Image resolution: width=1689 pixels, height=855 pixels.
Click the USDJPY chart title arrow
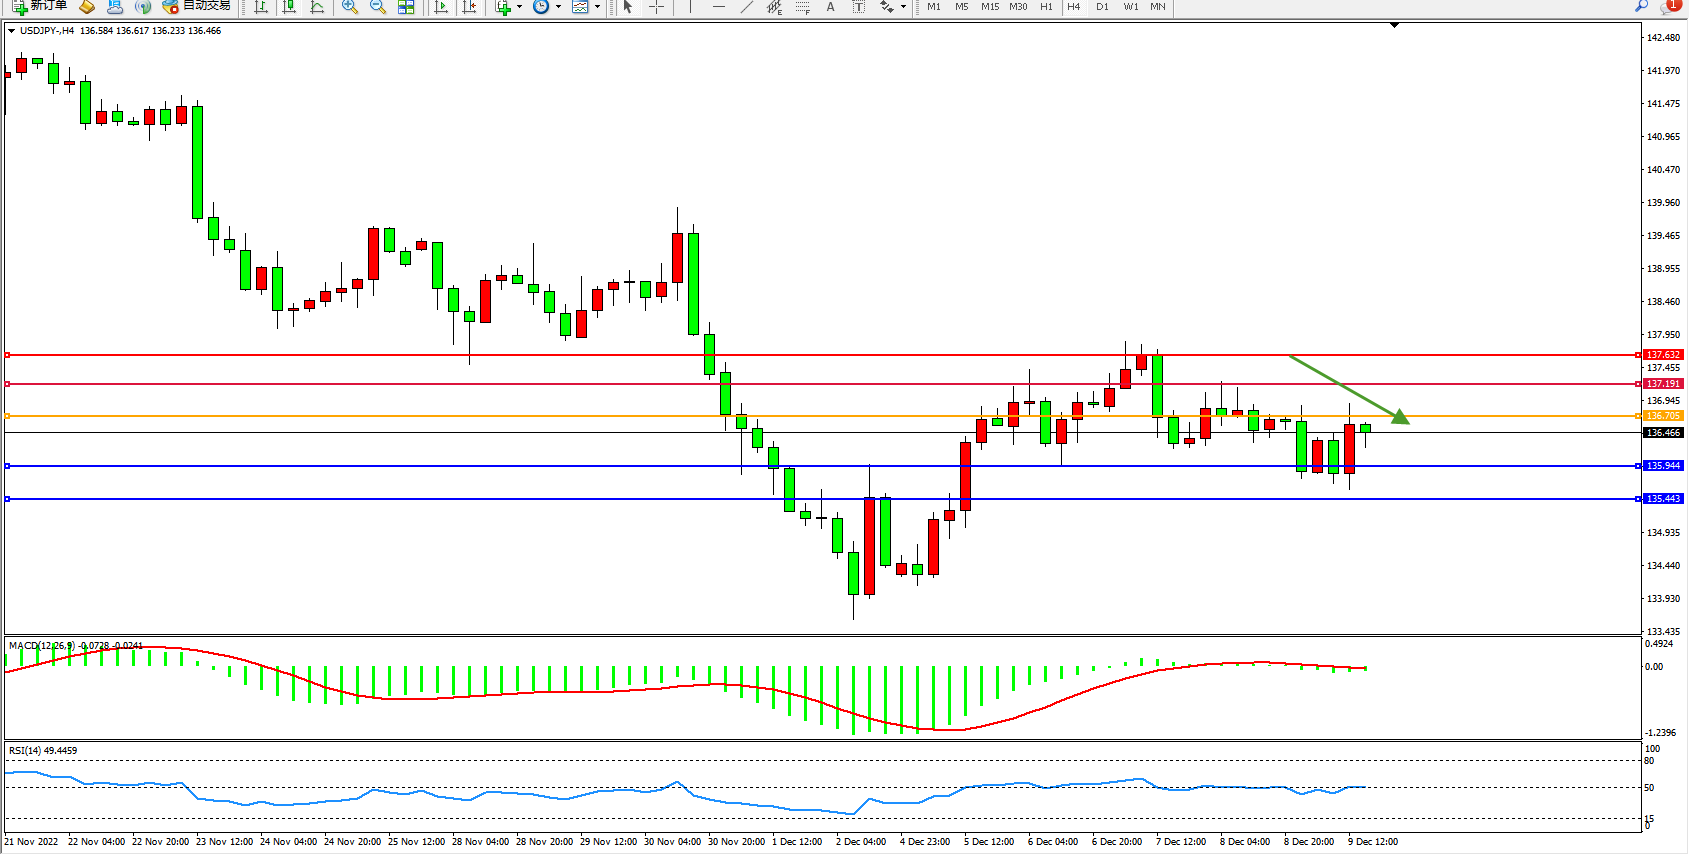pos(11,31)
